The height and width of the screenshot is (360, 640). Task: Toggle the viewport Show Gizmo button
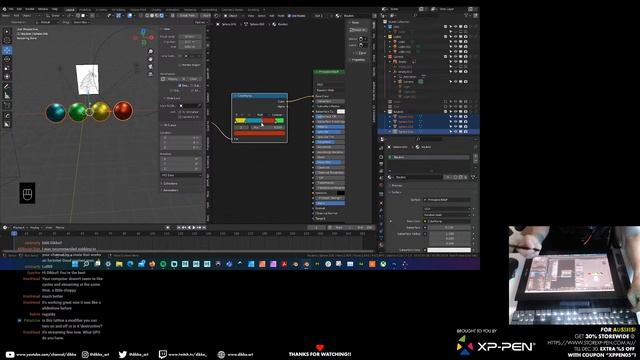coord(119,16)
